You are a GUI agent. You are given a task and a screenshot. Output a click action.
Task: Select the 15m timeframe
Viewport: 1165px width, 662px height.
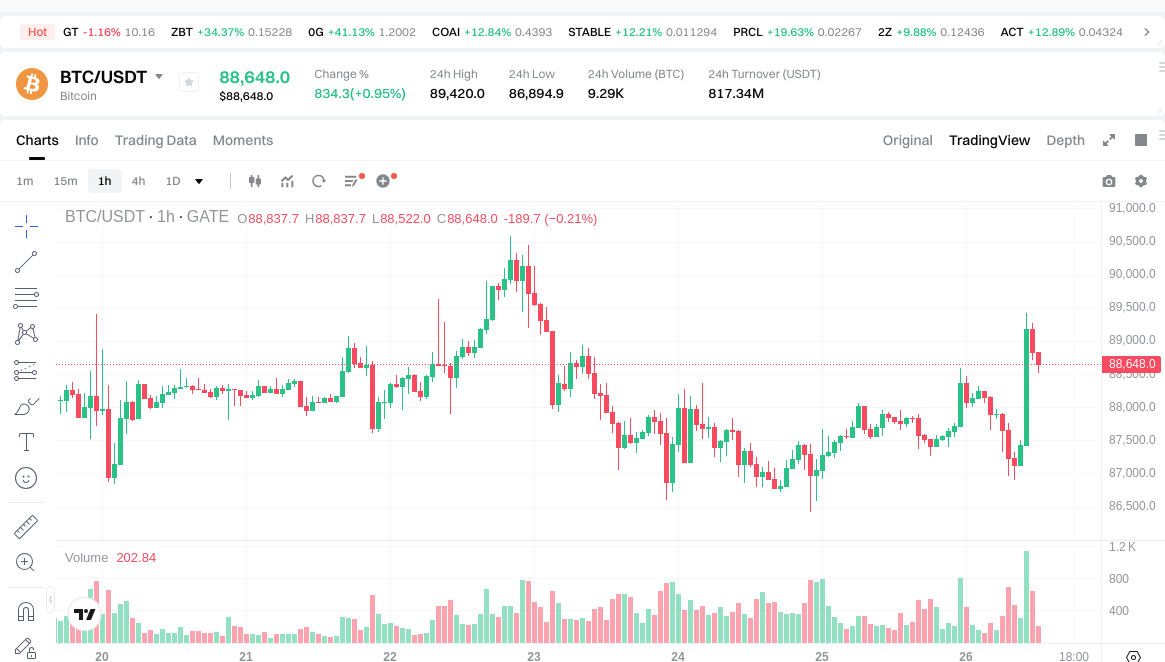(65, 181)
